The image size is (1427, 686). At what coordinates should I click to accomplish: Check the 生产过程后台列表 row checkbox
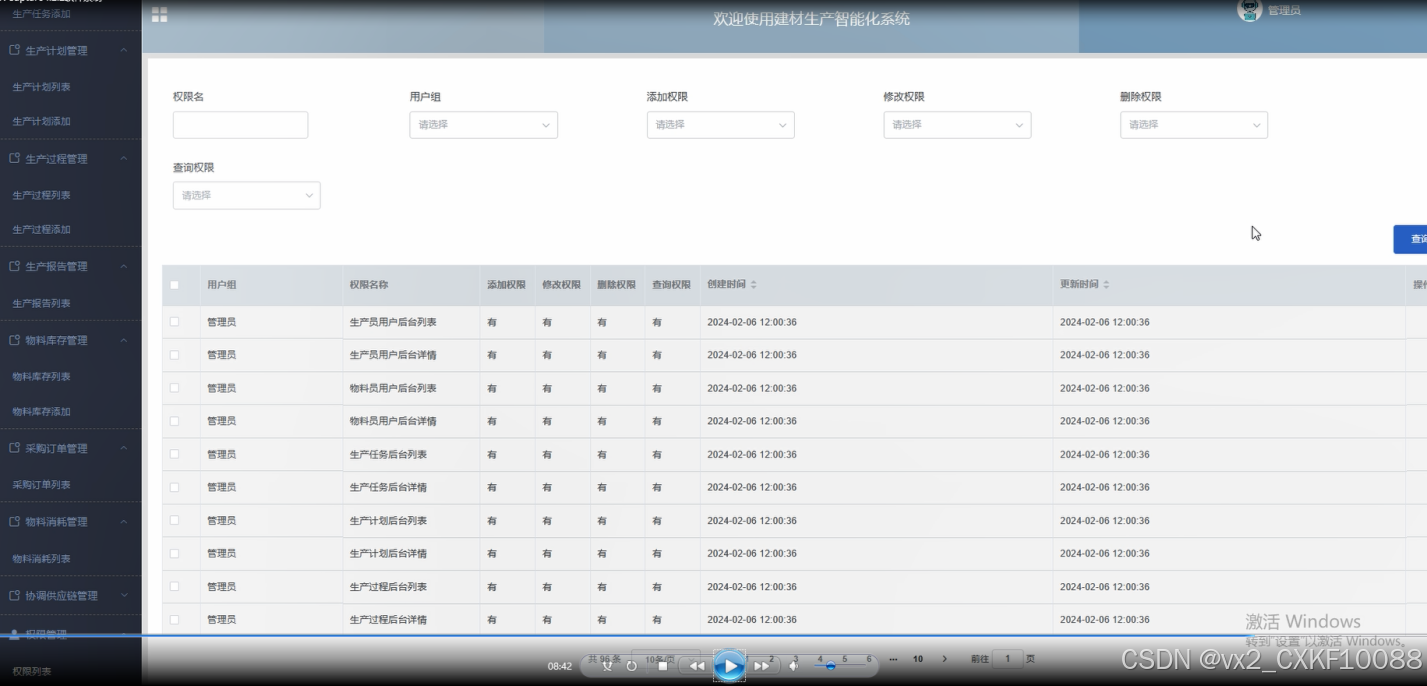coord(174,586)
